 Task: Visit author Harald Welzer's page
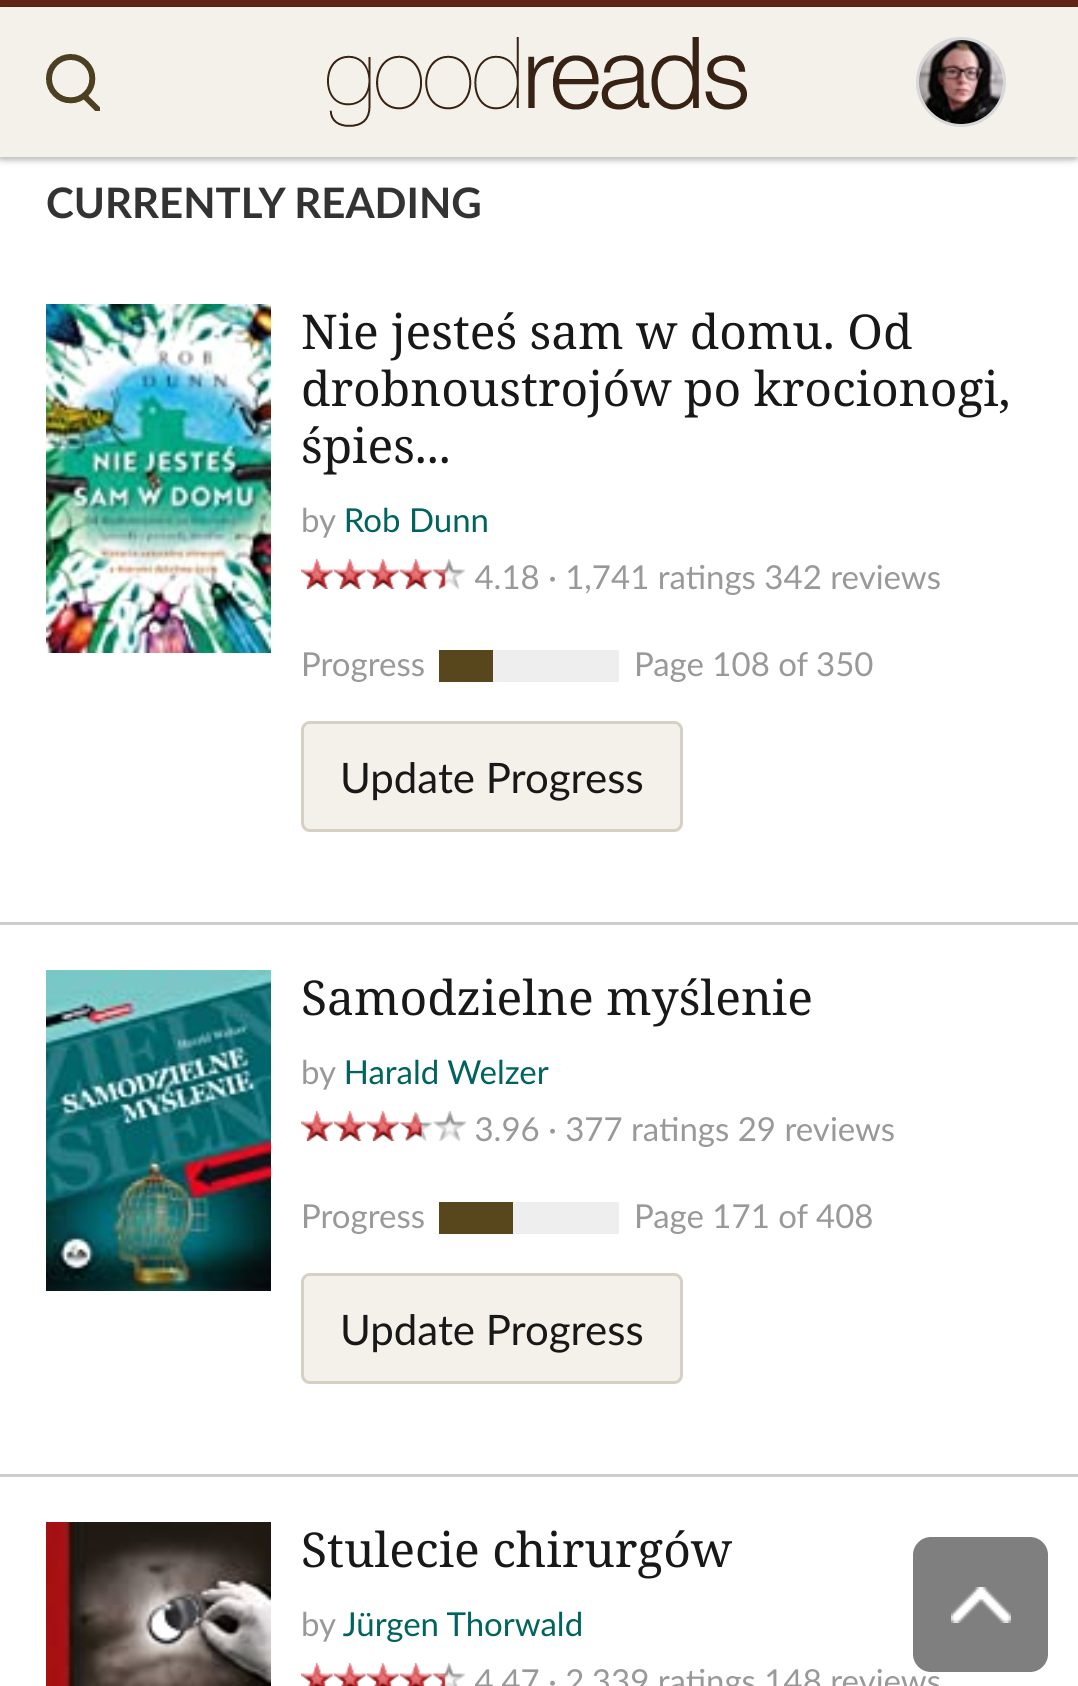point(446,1073)
